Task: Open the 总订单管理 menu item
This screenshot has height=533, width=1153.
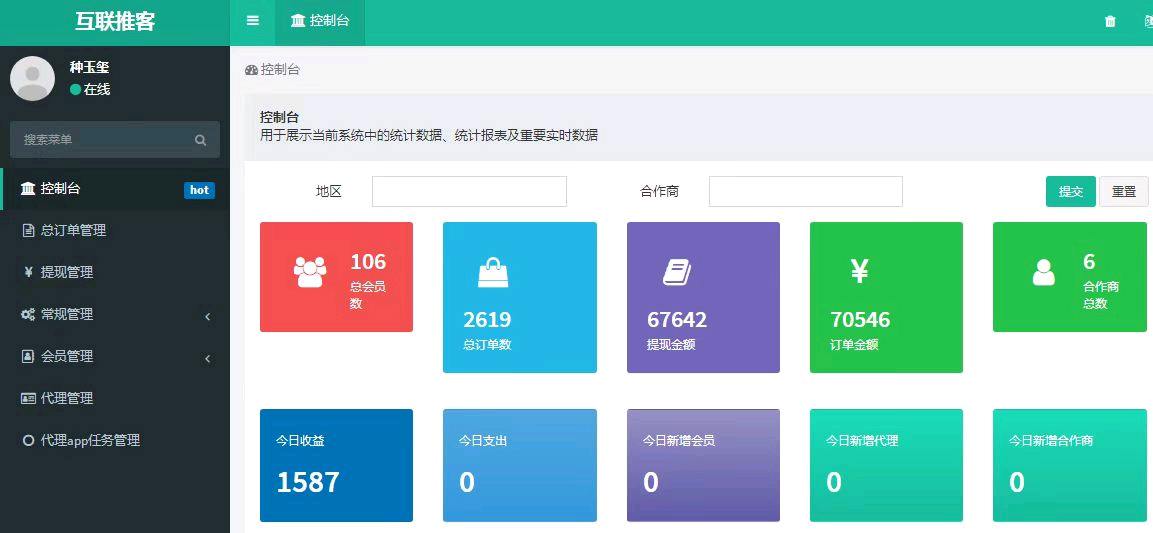Action: click(73, 230)
